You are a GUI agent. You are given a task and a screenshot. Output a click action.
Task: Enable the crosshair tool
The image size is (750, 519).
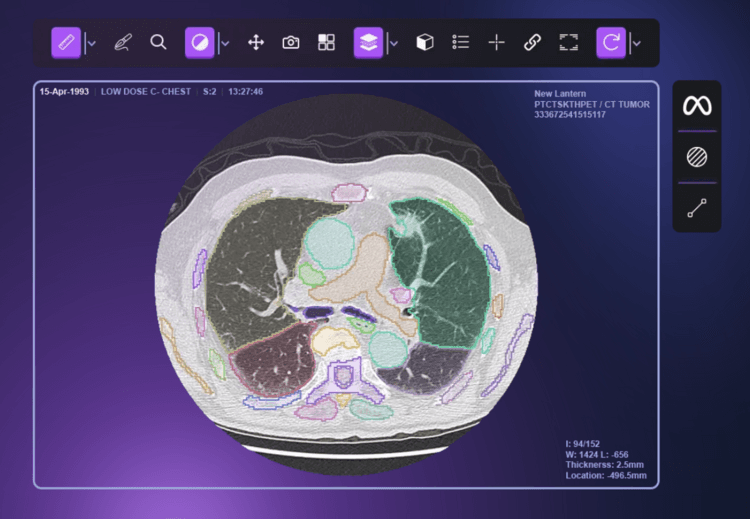click(x=496, y=43)
